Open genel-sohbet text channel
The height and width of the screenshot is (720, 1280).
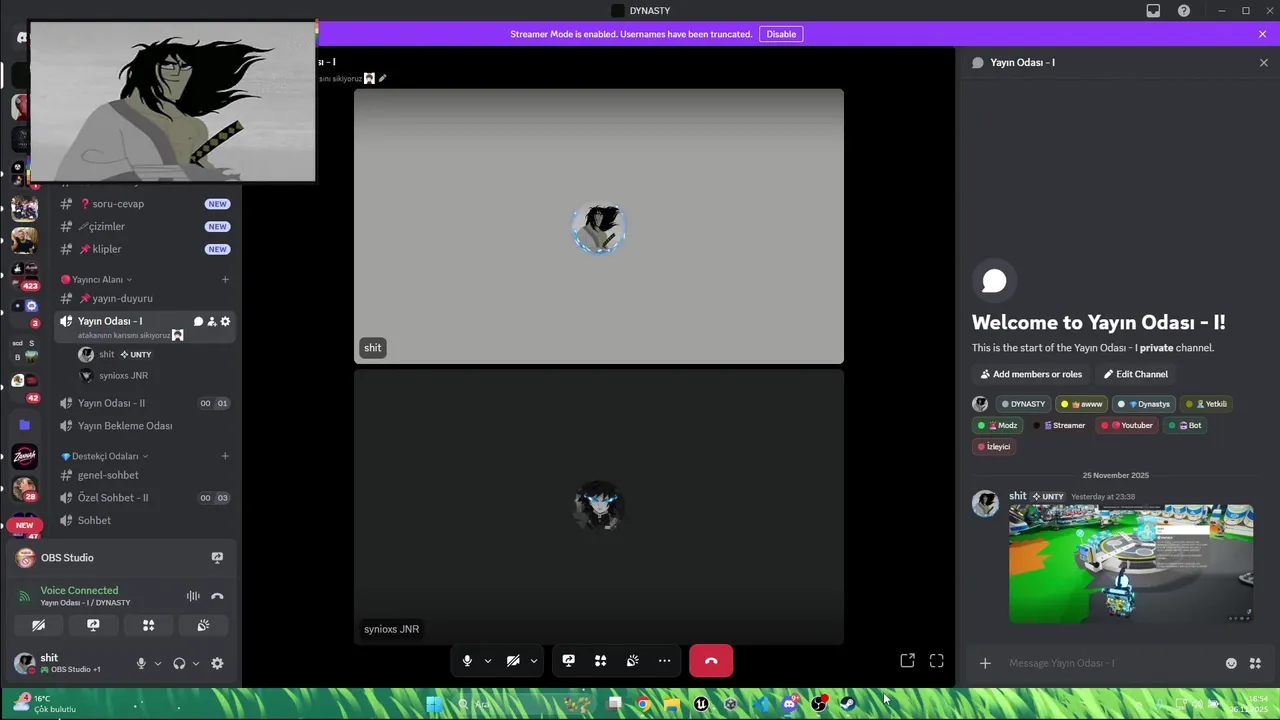(x=145, y=475)
